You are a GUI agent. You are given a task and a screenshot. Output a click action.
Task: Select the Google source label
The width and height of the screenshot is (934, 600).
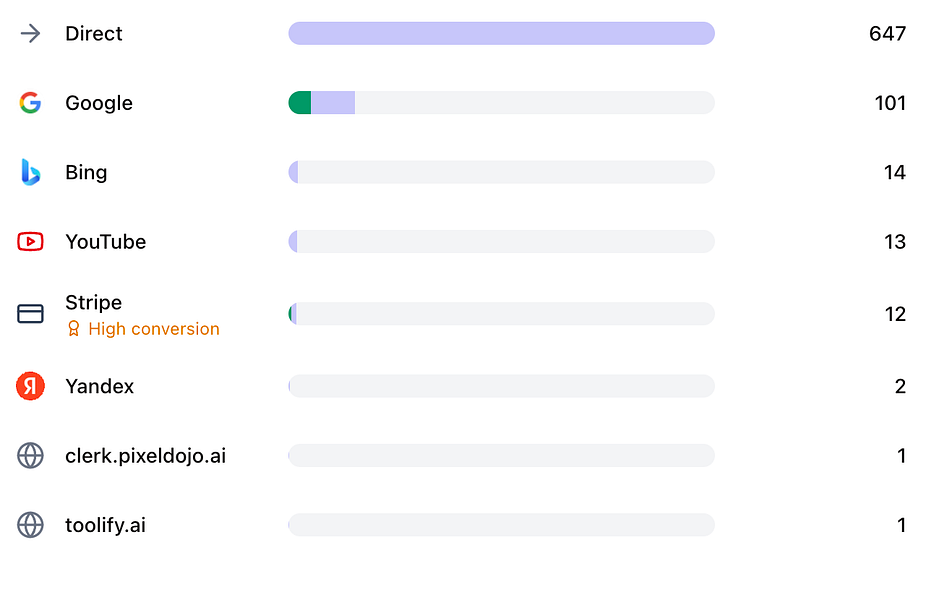pyautogui.click(x=99, y=103)
